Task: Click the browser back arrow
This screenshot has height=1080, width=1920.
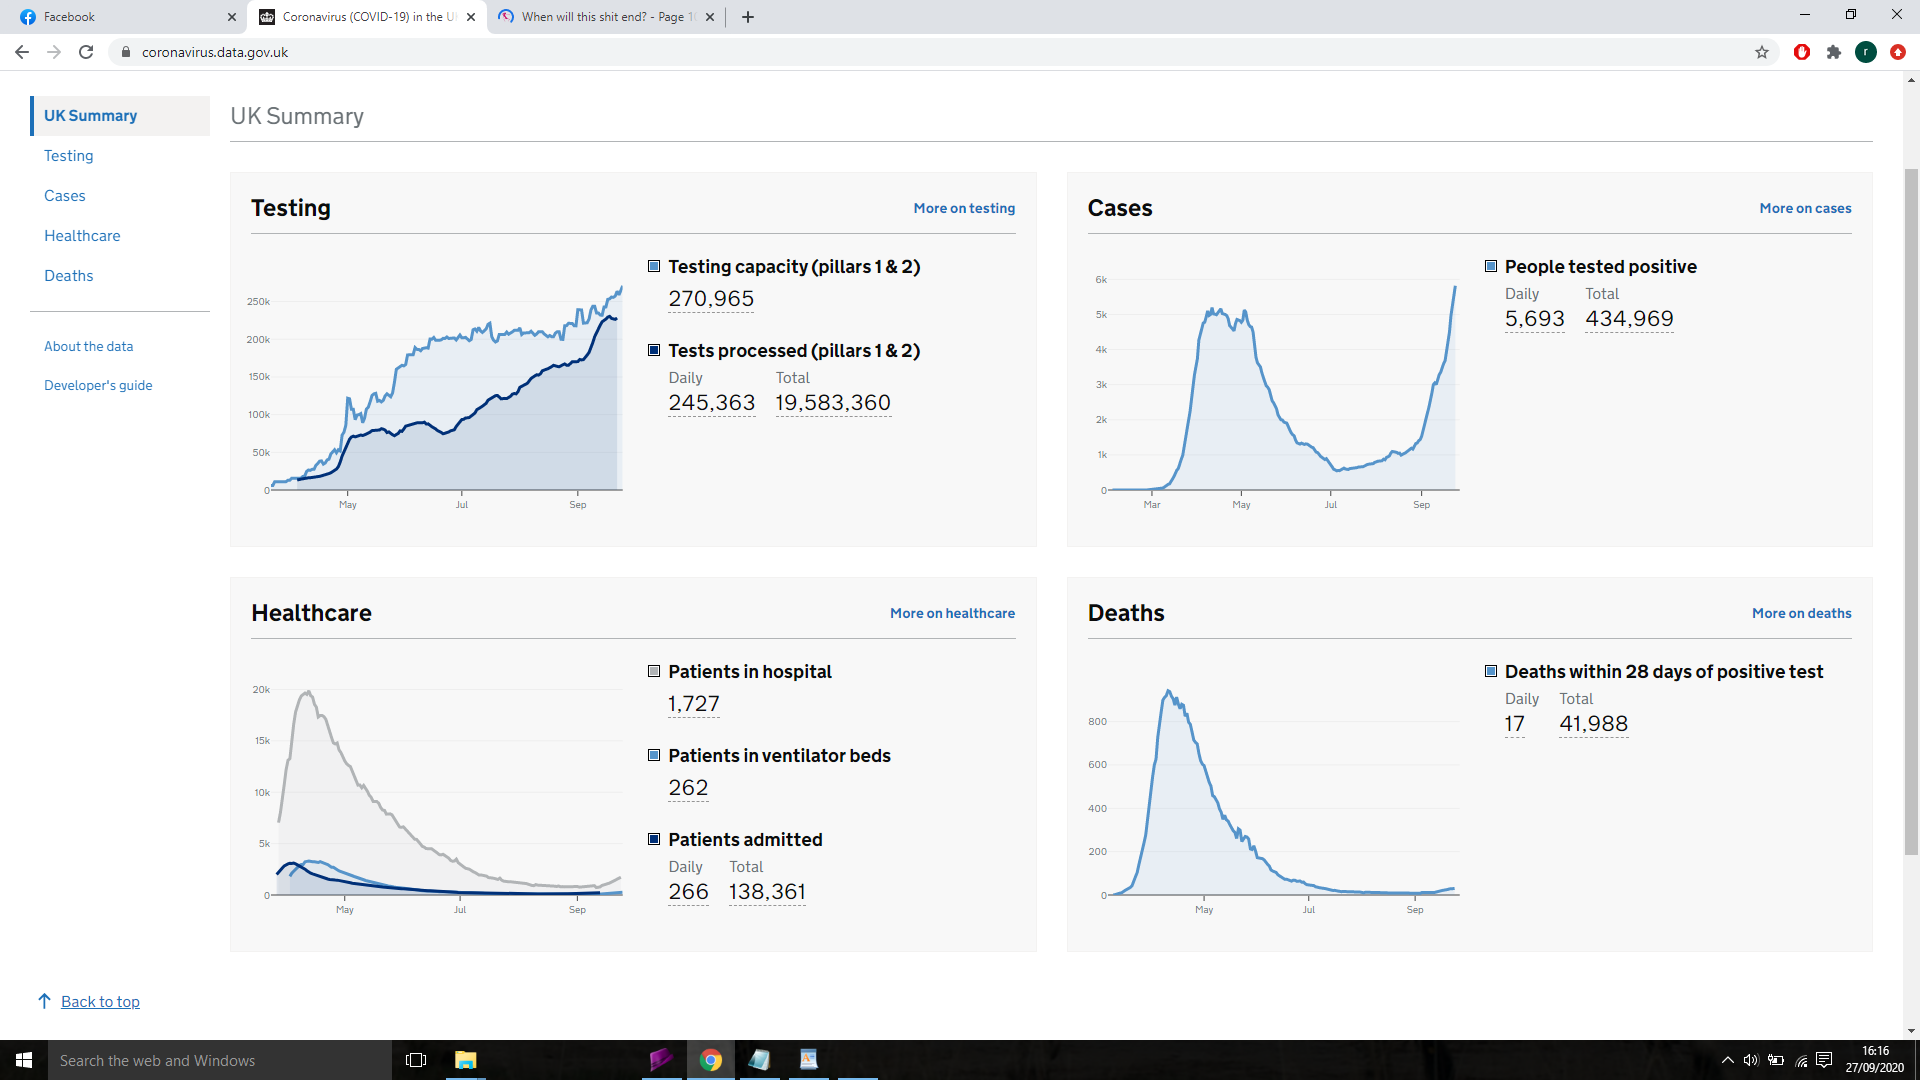Action: point(22,52)
